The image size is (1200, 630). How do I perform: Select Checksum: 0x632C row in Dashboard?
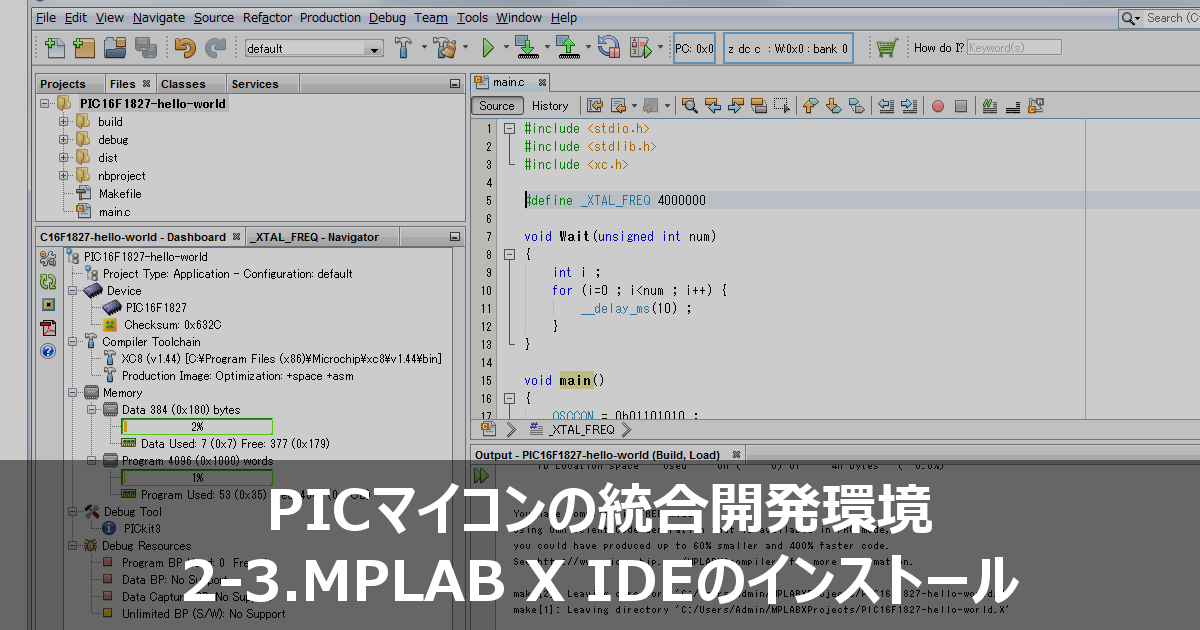pyautogui.click(x=162, y=325)
